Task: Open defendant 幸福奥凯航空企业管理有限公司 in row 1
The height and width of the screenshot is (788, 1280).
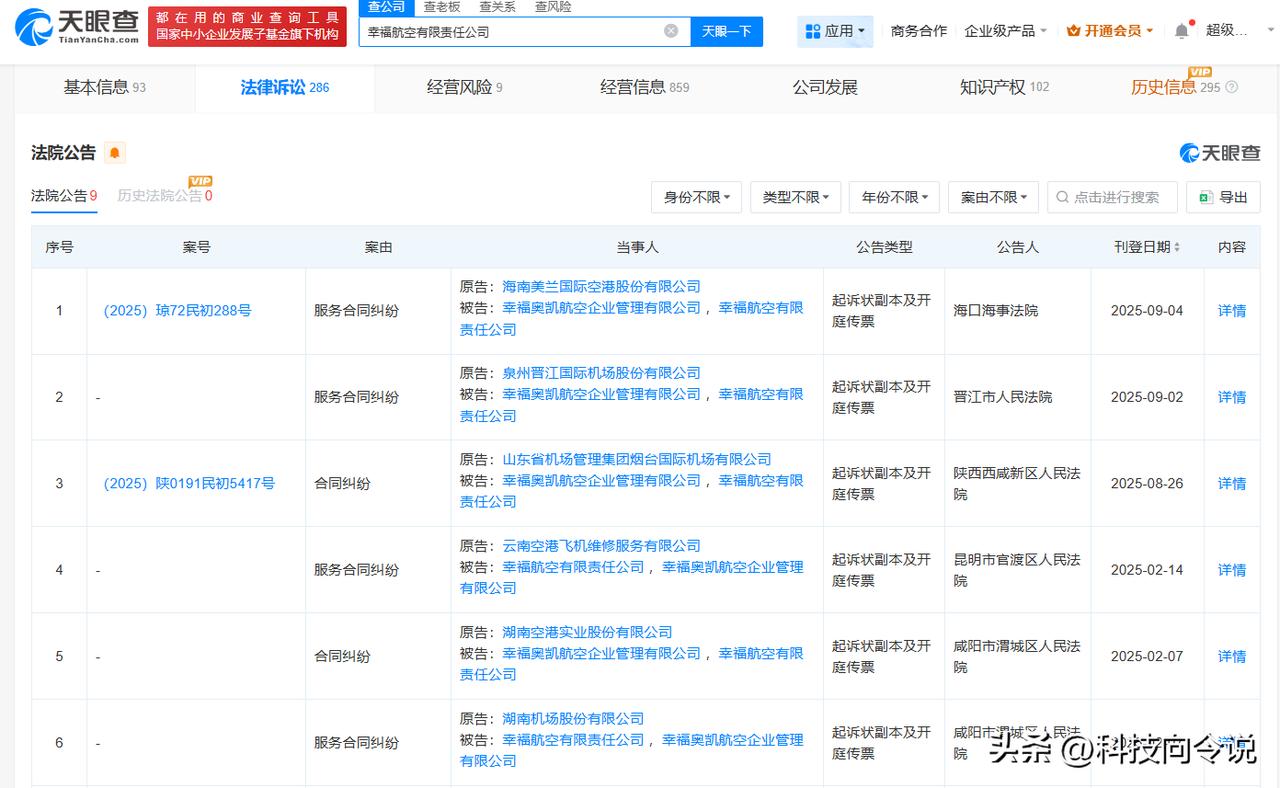Action: coord(601,308)
